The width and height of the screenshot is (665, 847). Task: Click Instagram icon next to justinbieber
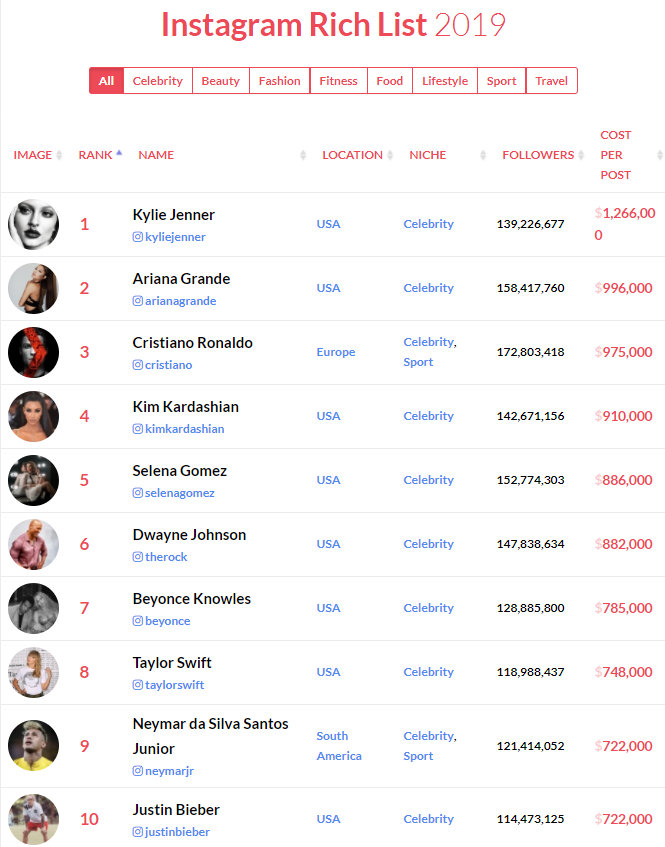click(138, 832)
